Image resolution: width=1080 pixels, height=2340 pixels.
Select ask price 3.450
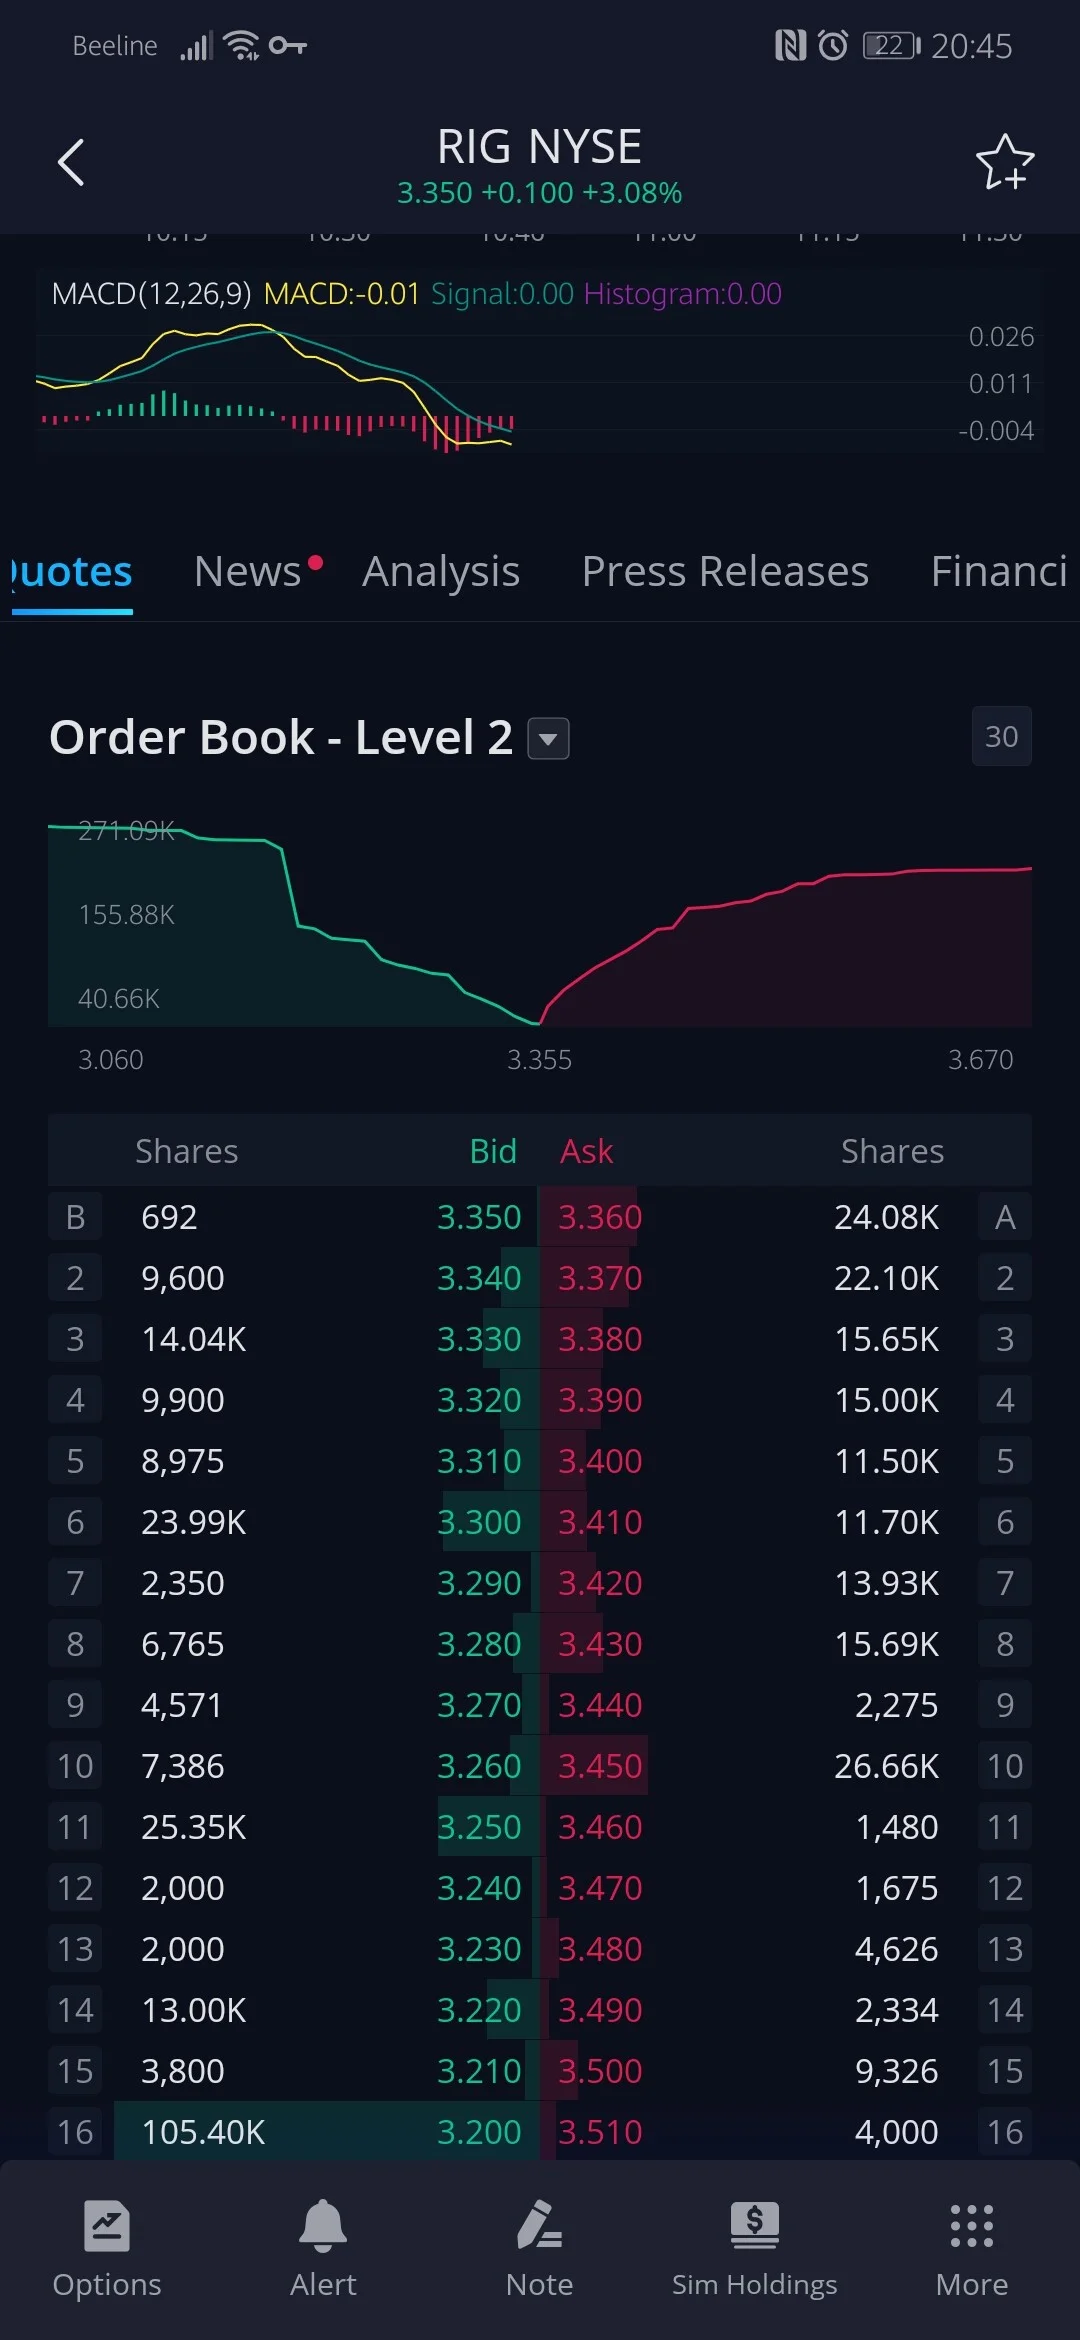600,1766
